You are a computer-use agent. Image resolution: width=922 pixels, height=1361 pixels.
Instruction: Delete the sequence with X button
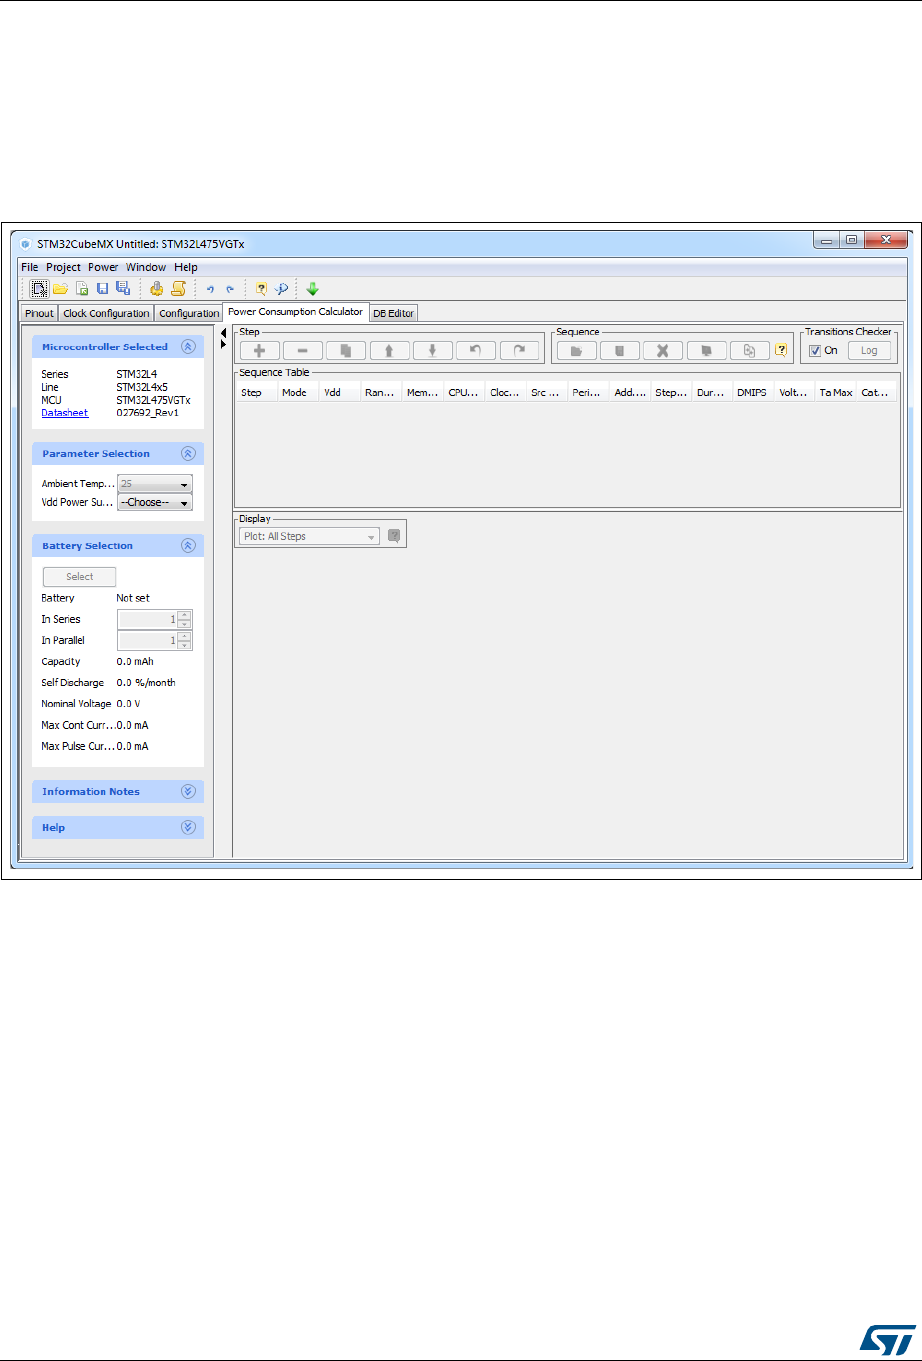pos(663,351)
